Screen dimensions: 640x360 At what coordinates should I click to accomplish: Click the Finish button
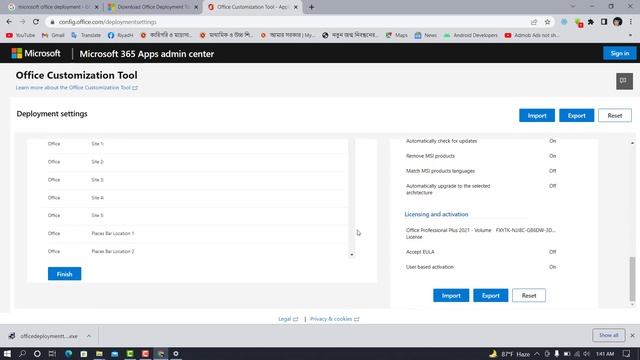[64, 274]
